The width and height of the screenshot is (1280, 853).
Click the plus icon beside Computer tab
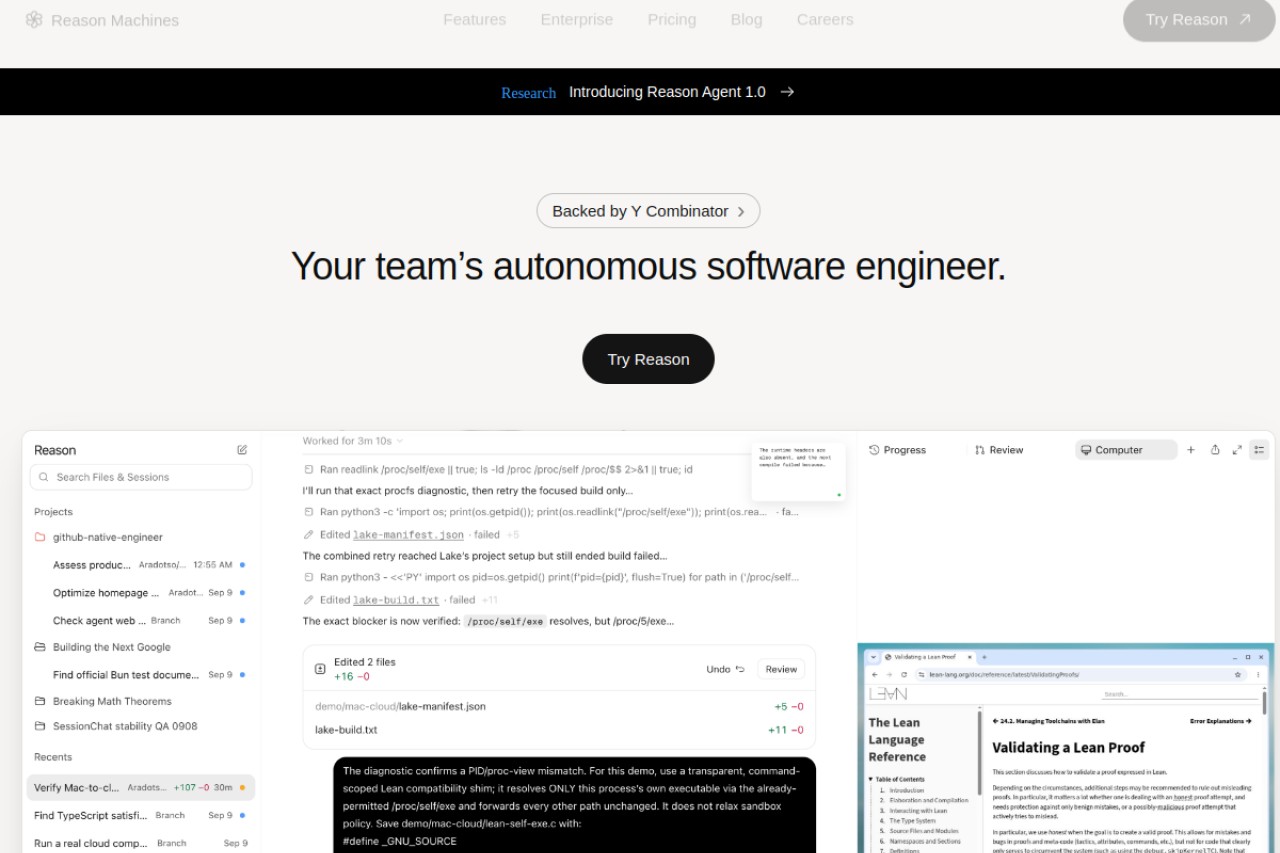coord(1191,450)
